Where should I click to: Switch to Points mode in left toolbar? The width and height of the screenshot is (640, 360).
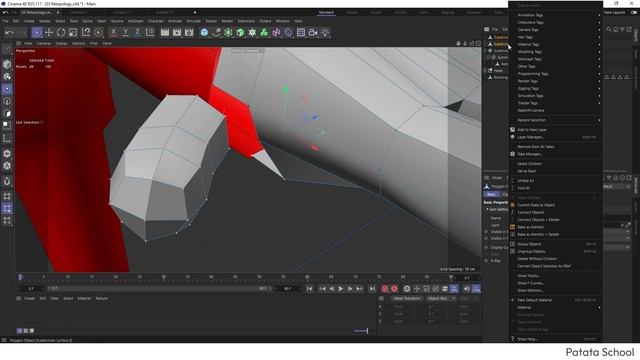pyautogui.click(x=7, y=89)
